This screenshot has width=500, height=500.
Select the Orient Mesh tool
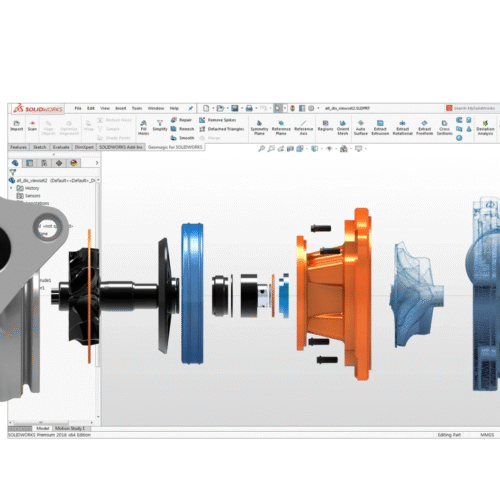[343, 128]
